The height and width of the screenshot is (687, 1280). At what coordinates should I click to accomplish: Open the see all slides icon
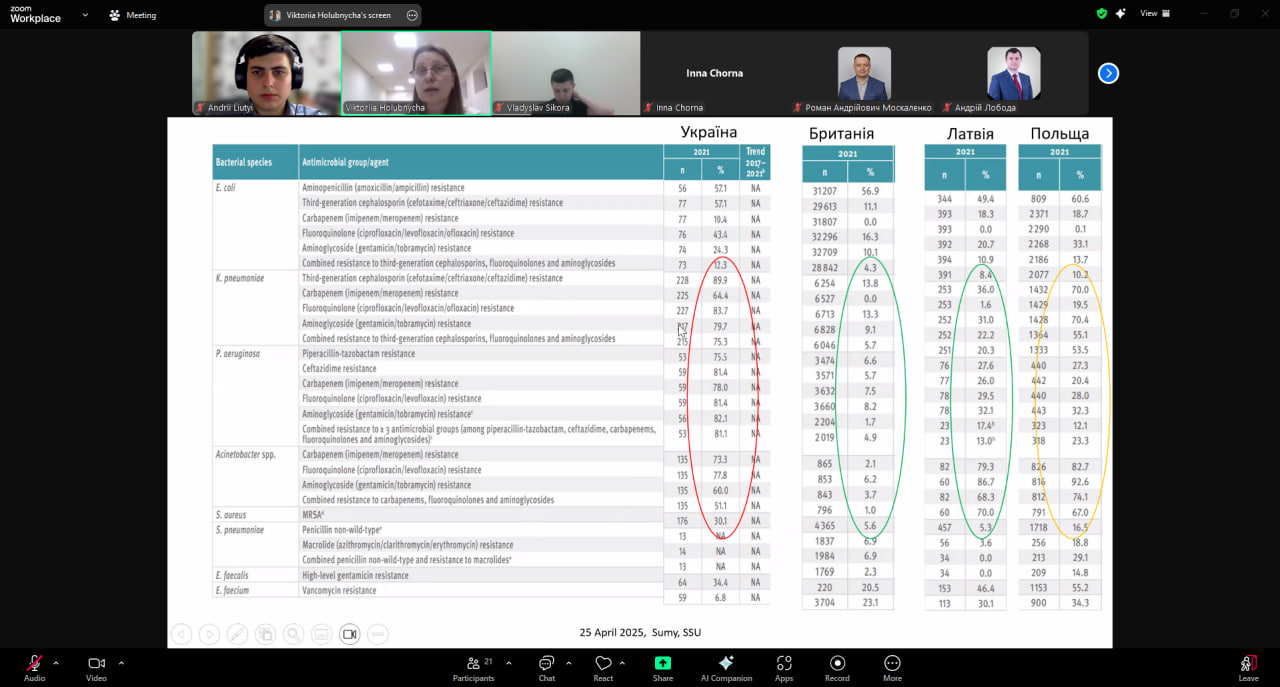265,633
